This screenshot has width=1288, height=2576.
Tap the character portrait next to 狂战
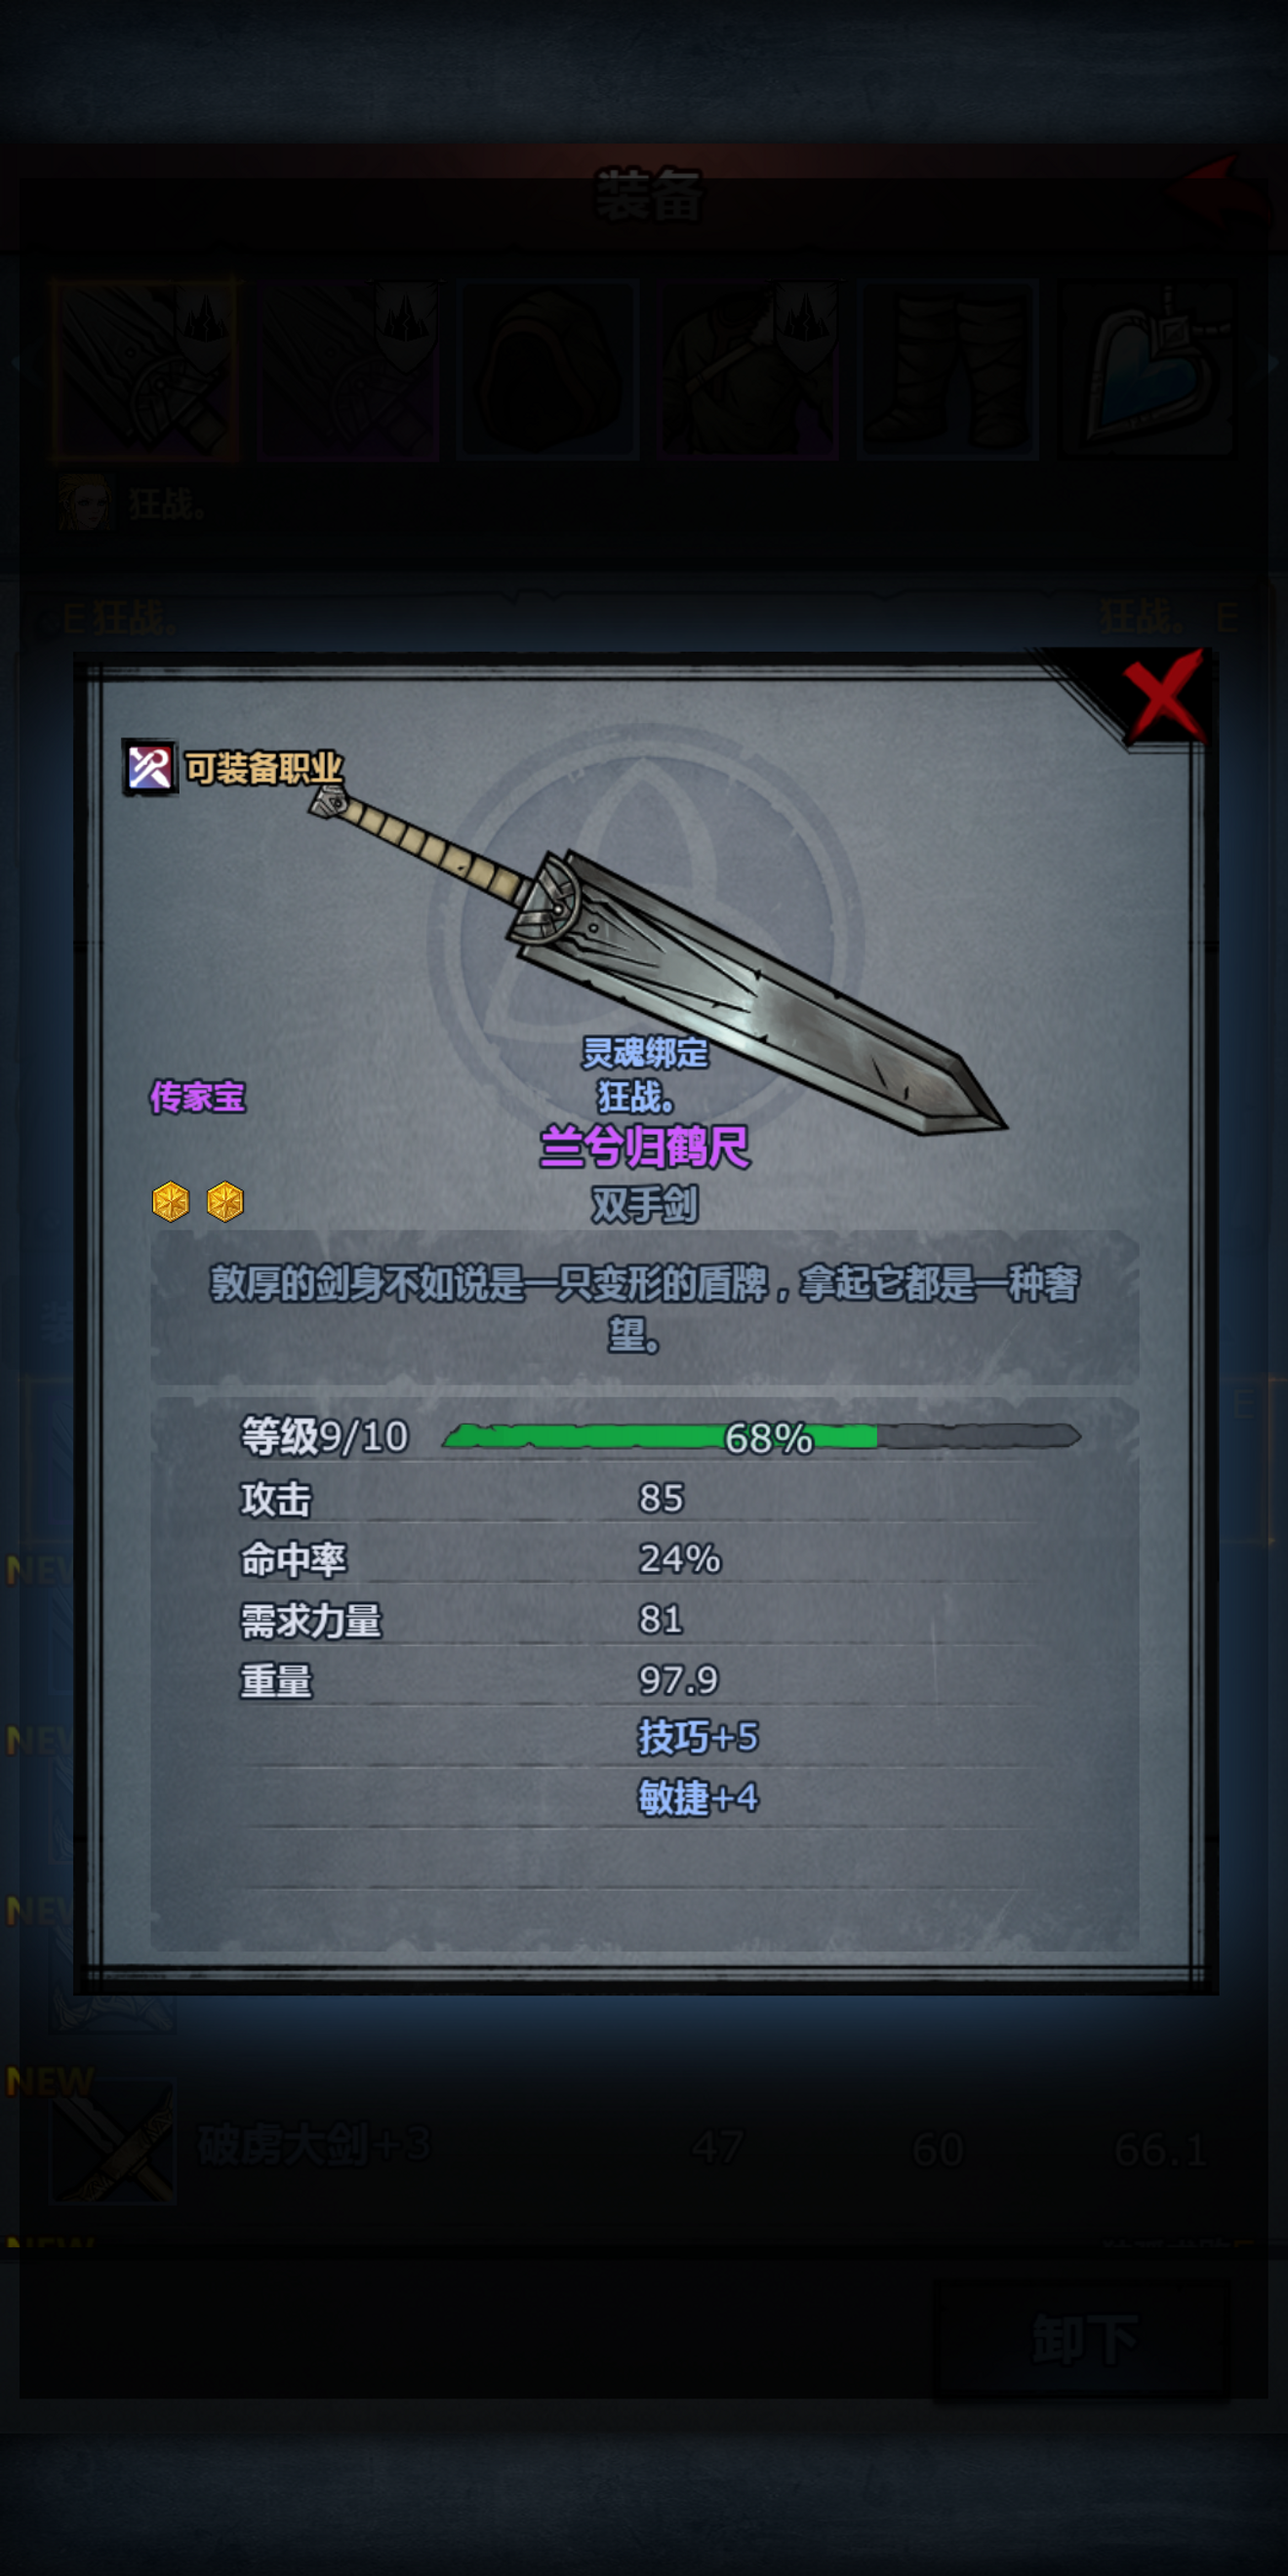[84, 502]
